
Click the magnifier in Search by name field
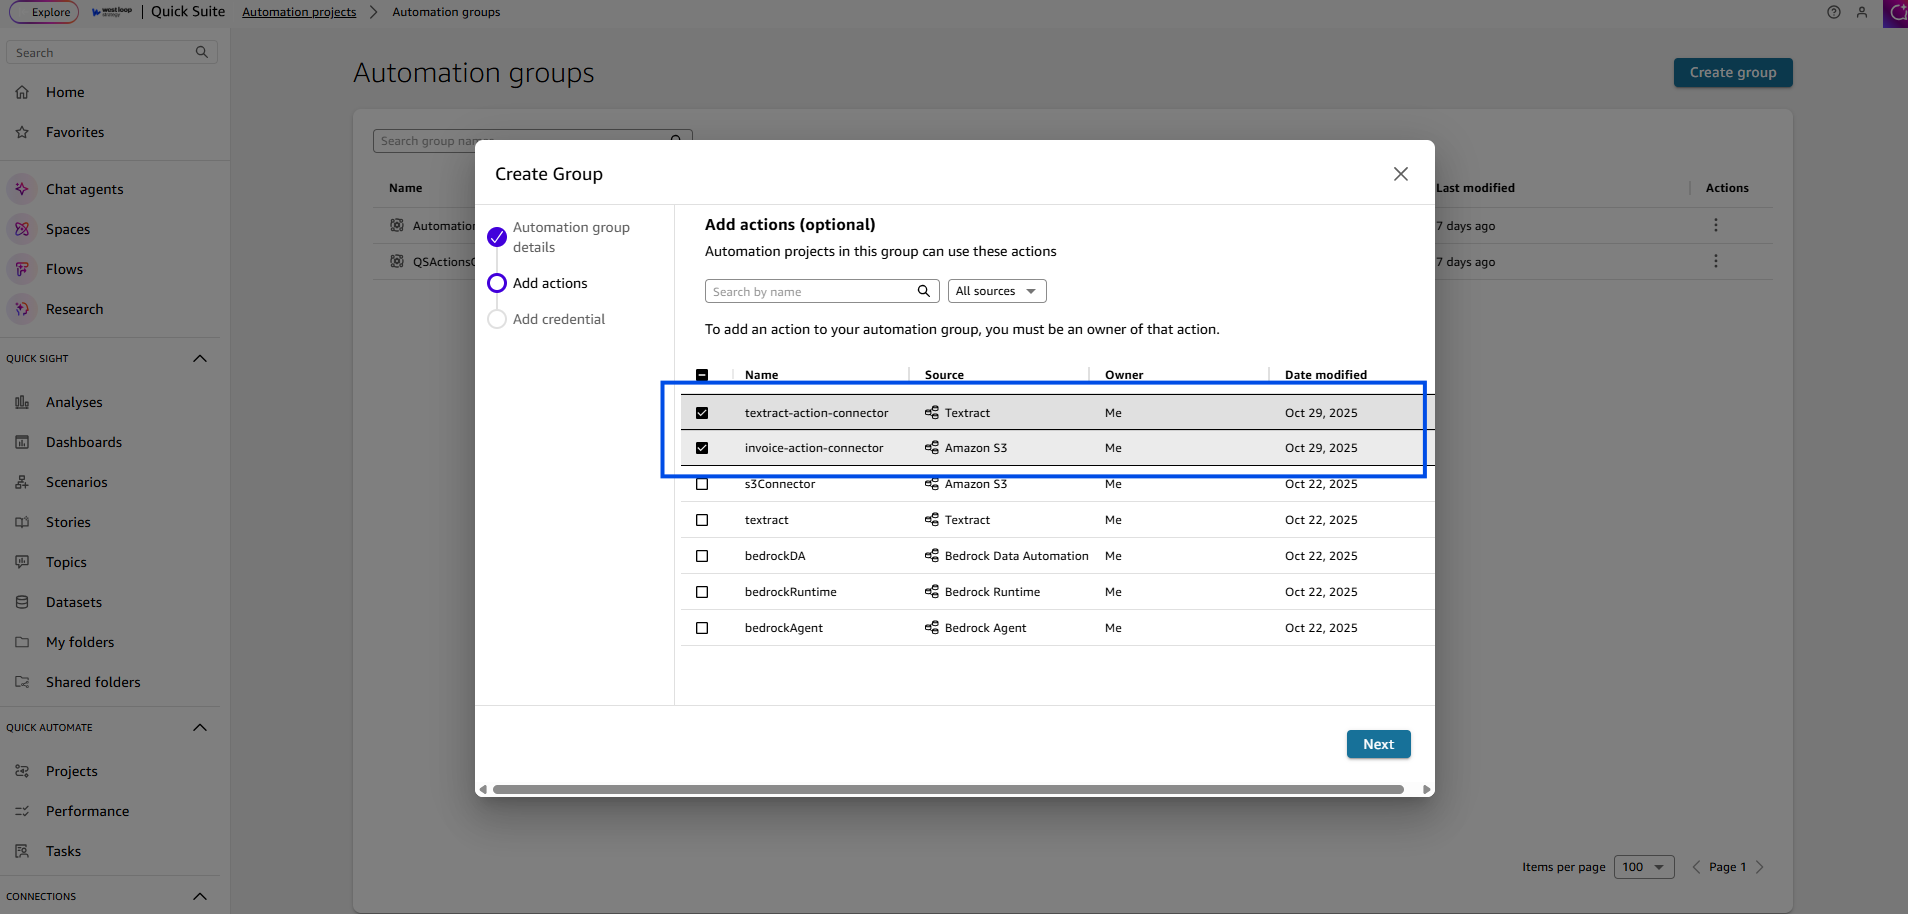click(924, 291)
